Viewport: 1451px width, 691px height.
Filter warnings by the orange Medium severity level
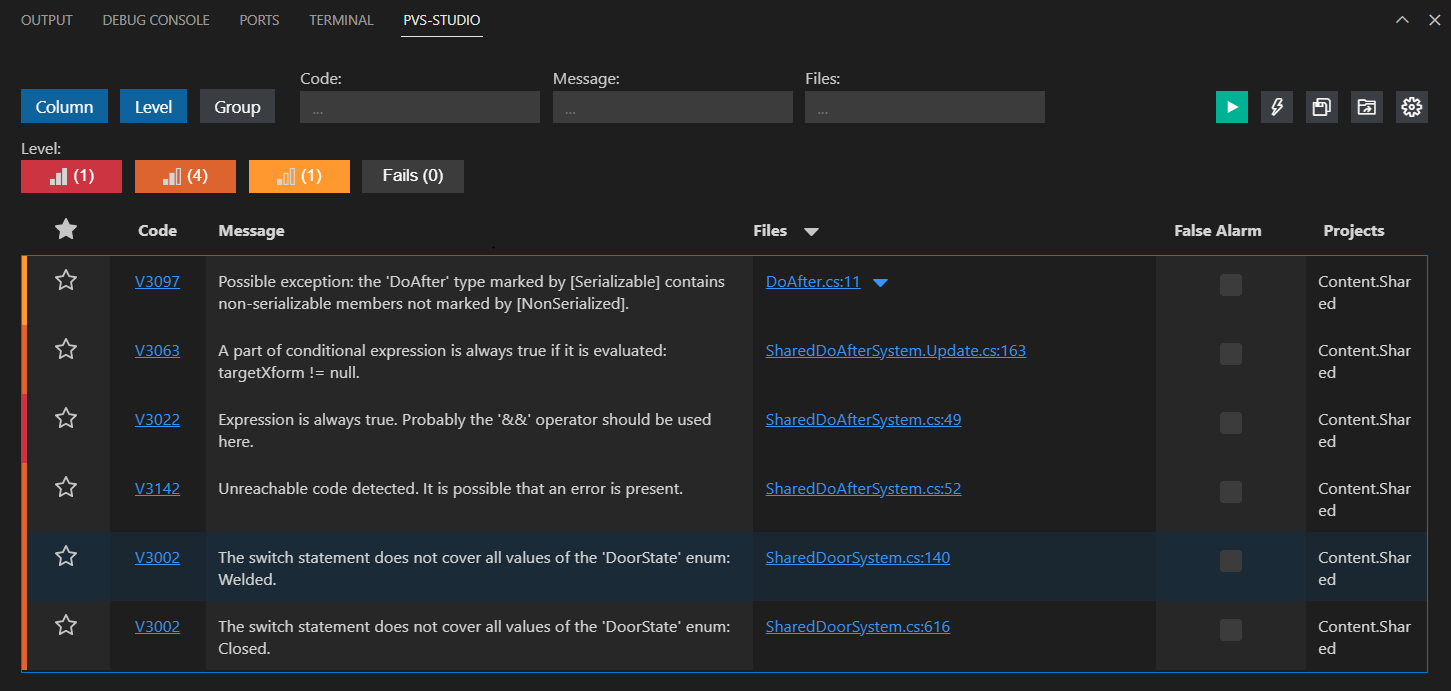pyautogui.click(x=185, y=176)
